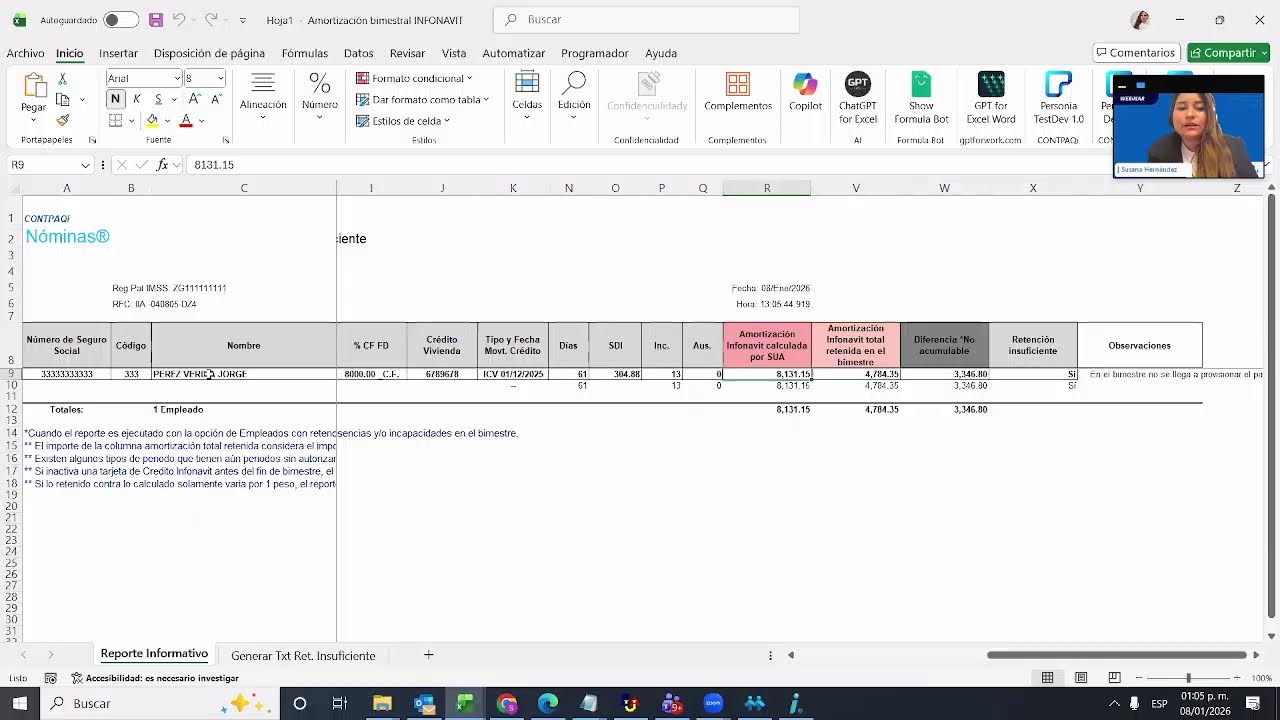The image size is (1280, 720).
Task: Select cell with name PEREZ VERDE JORGE
Action: pyautogui.click(x=244, y=374)
